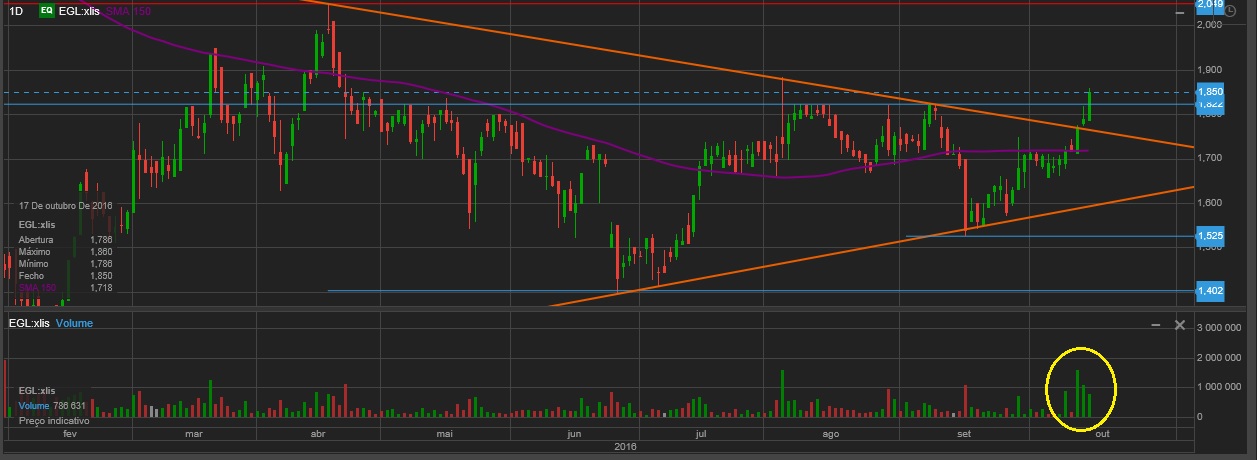Click the 'abr' month on time axis
1257x460 pixels.
click(x=320, y=435)
